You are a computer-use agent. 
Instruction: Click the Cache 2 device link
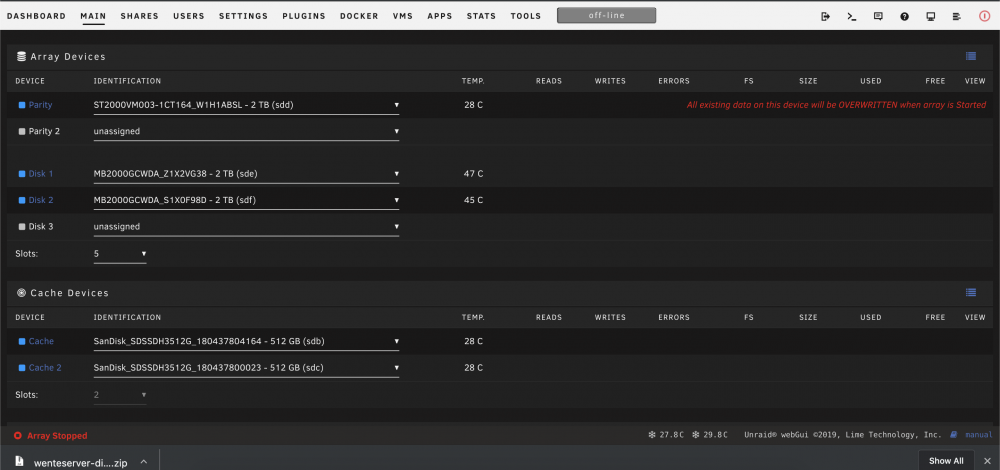45,368
